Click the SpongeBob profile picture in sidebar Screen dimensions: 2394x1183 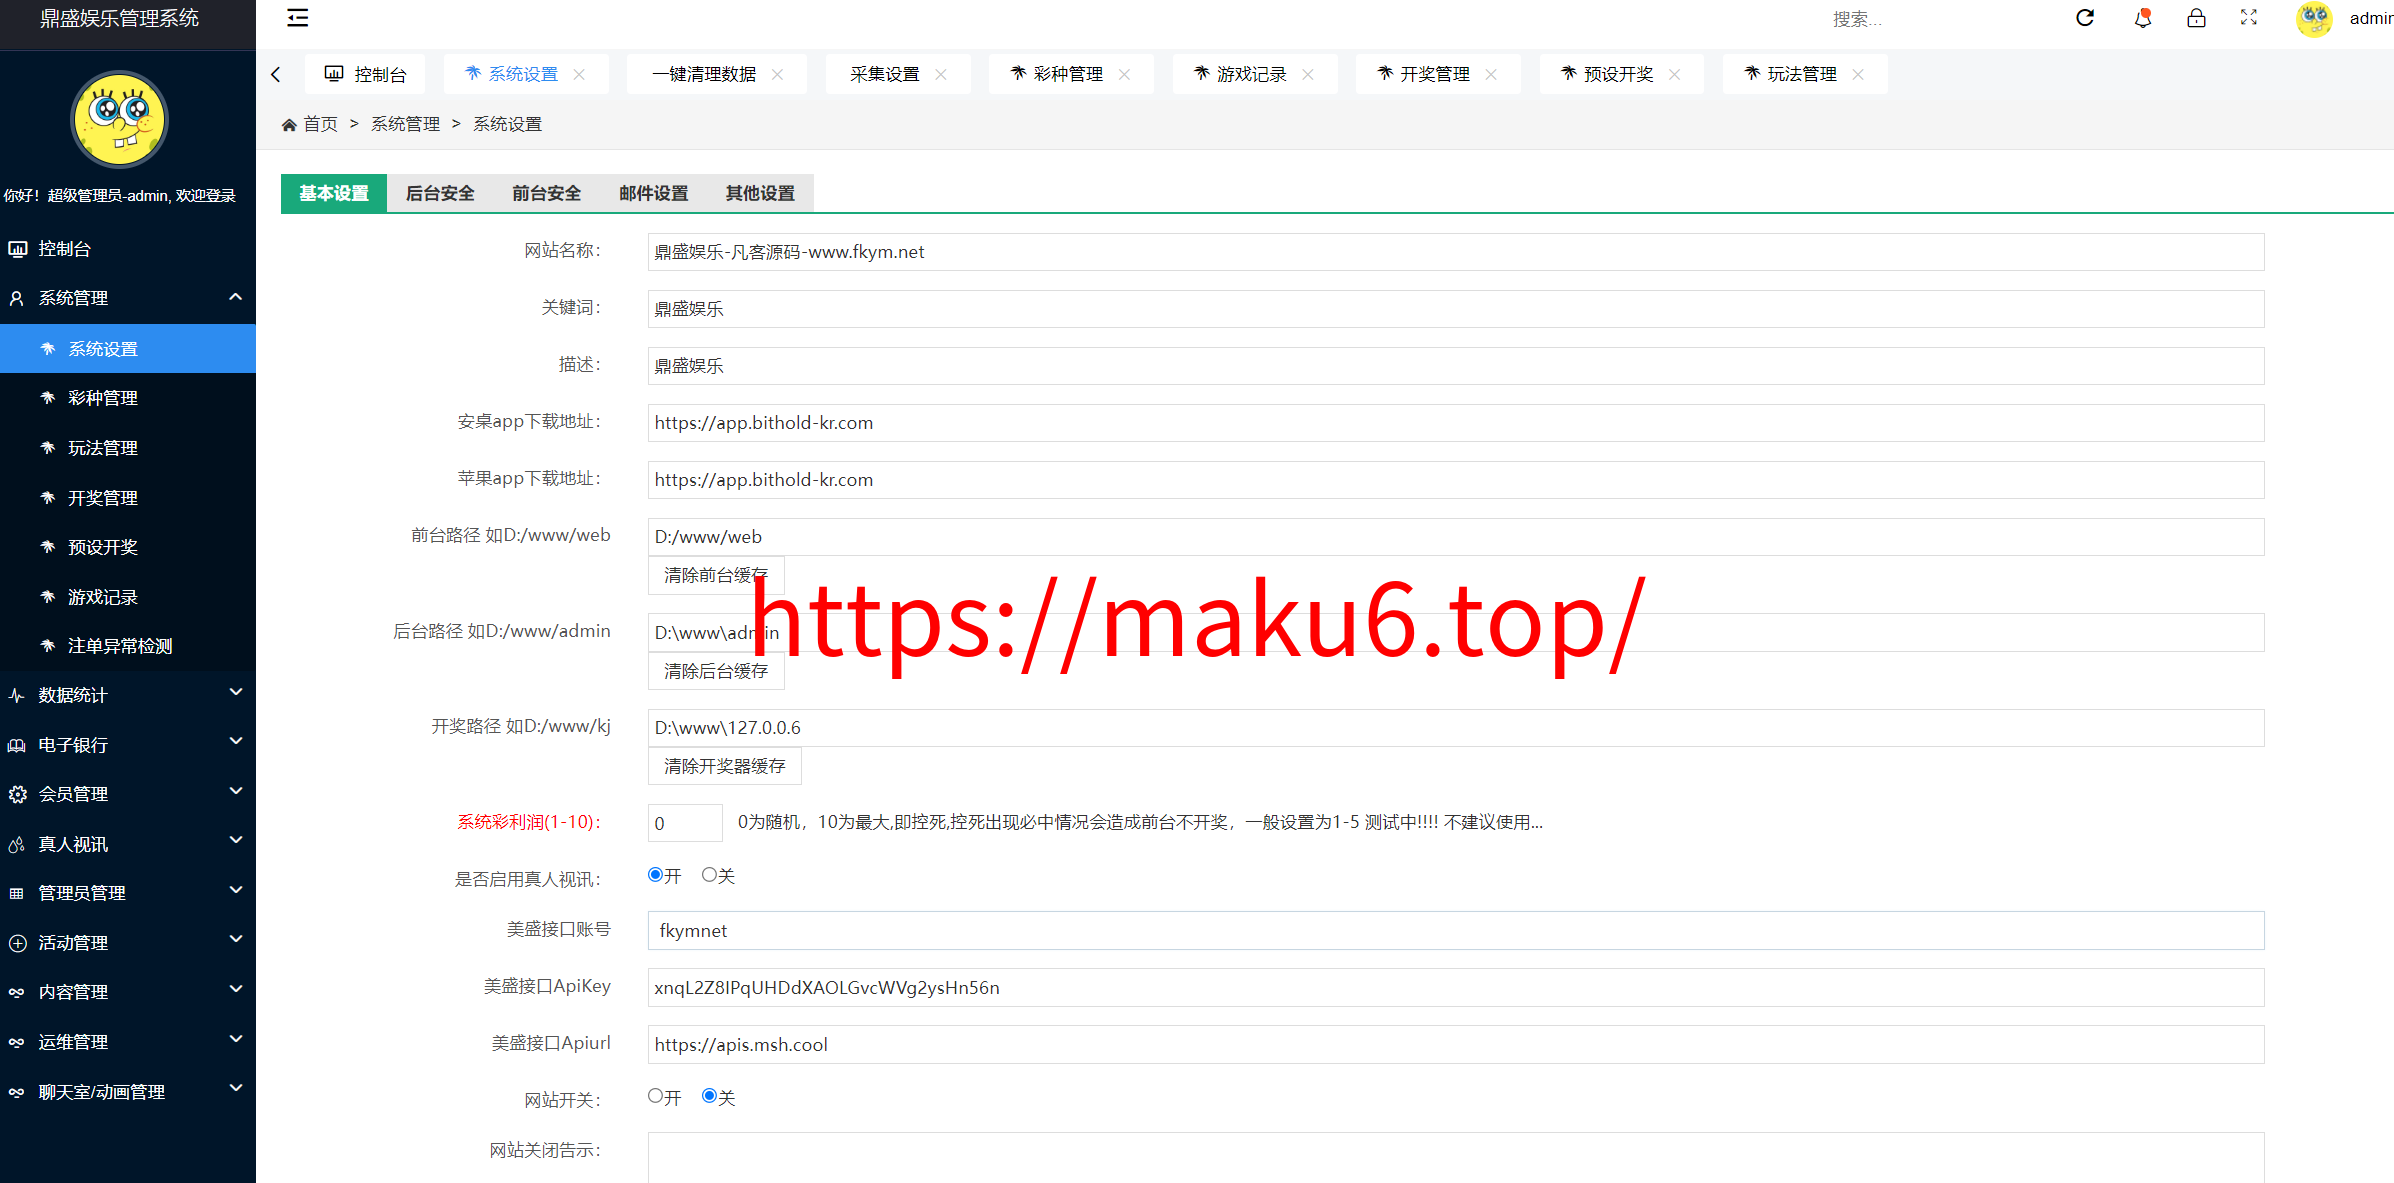tap(119, 119)
